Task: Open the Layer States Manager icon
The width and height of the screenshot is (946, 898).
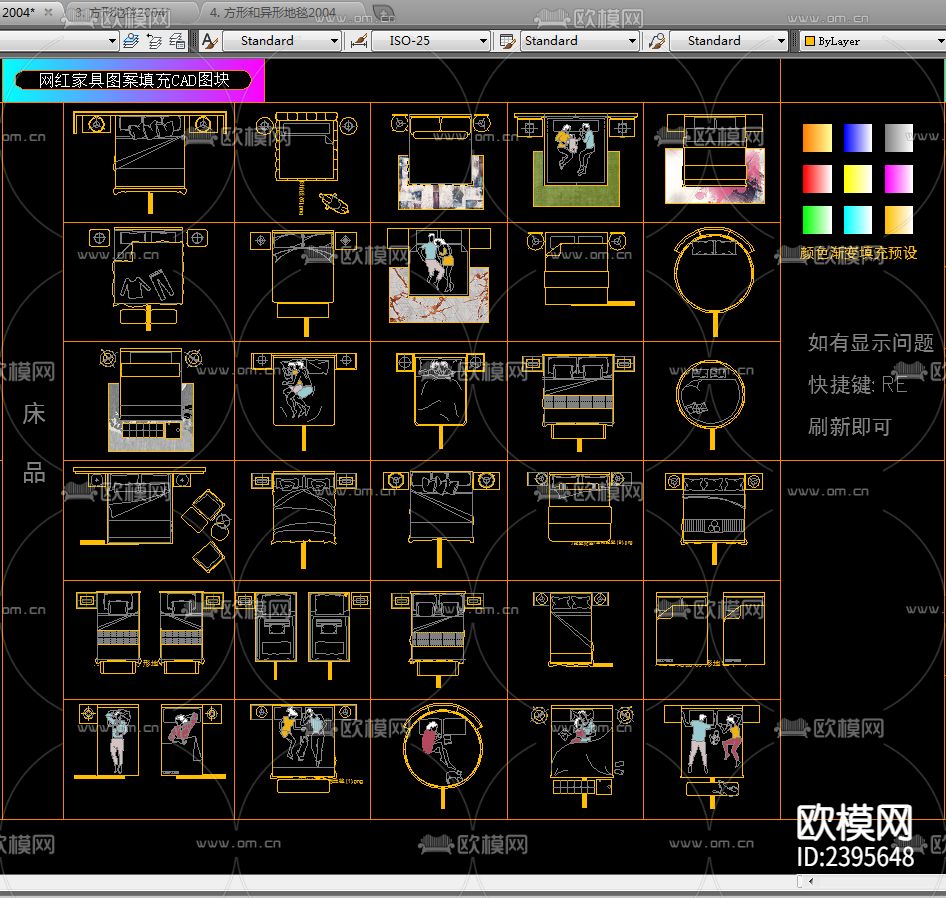Action: tap(177, 41)
